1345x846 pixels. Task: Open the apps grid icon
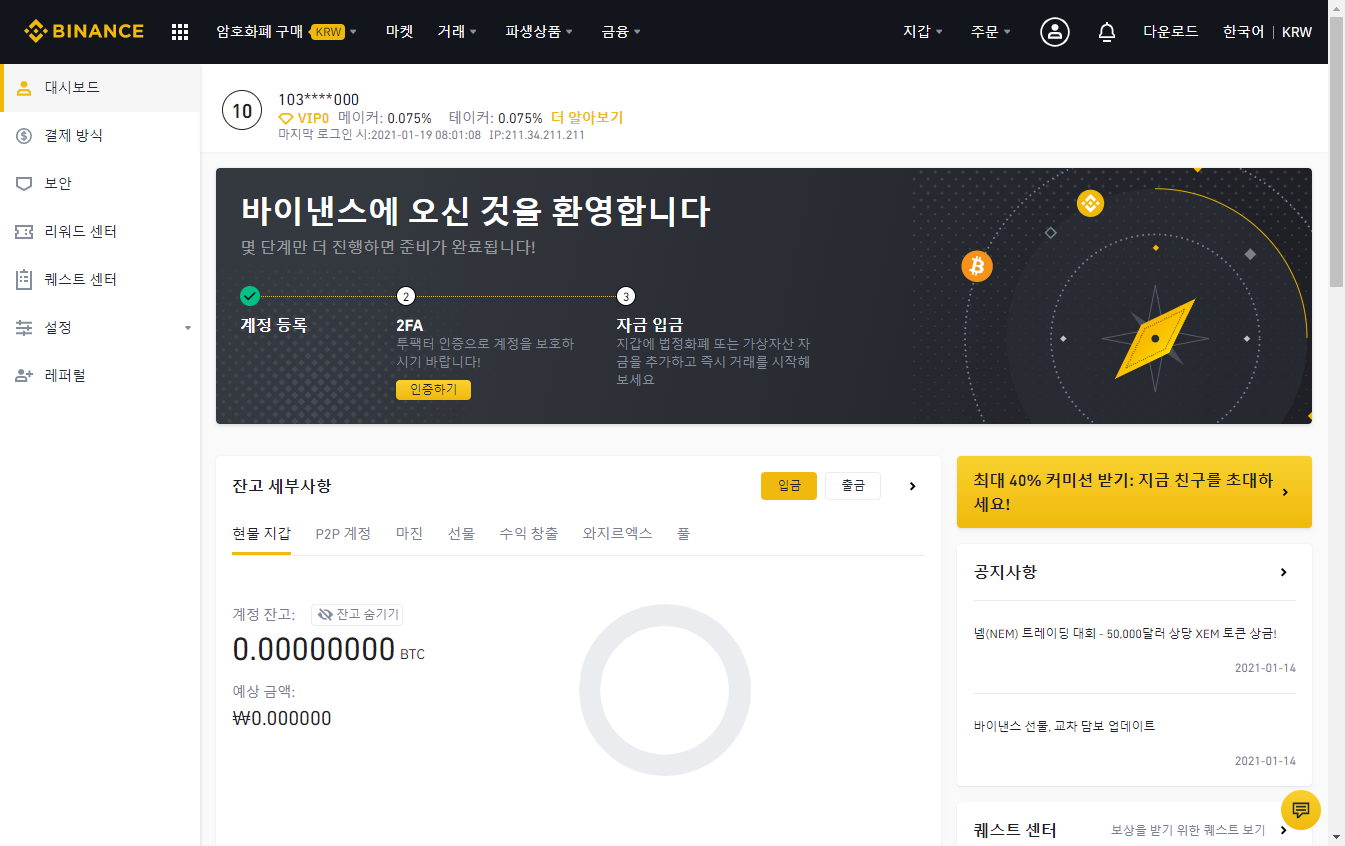tap(180, 32)
